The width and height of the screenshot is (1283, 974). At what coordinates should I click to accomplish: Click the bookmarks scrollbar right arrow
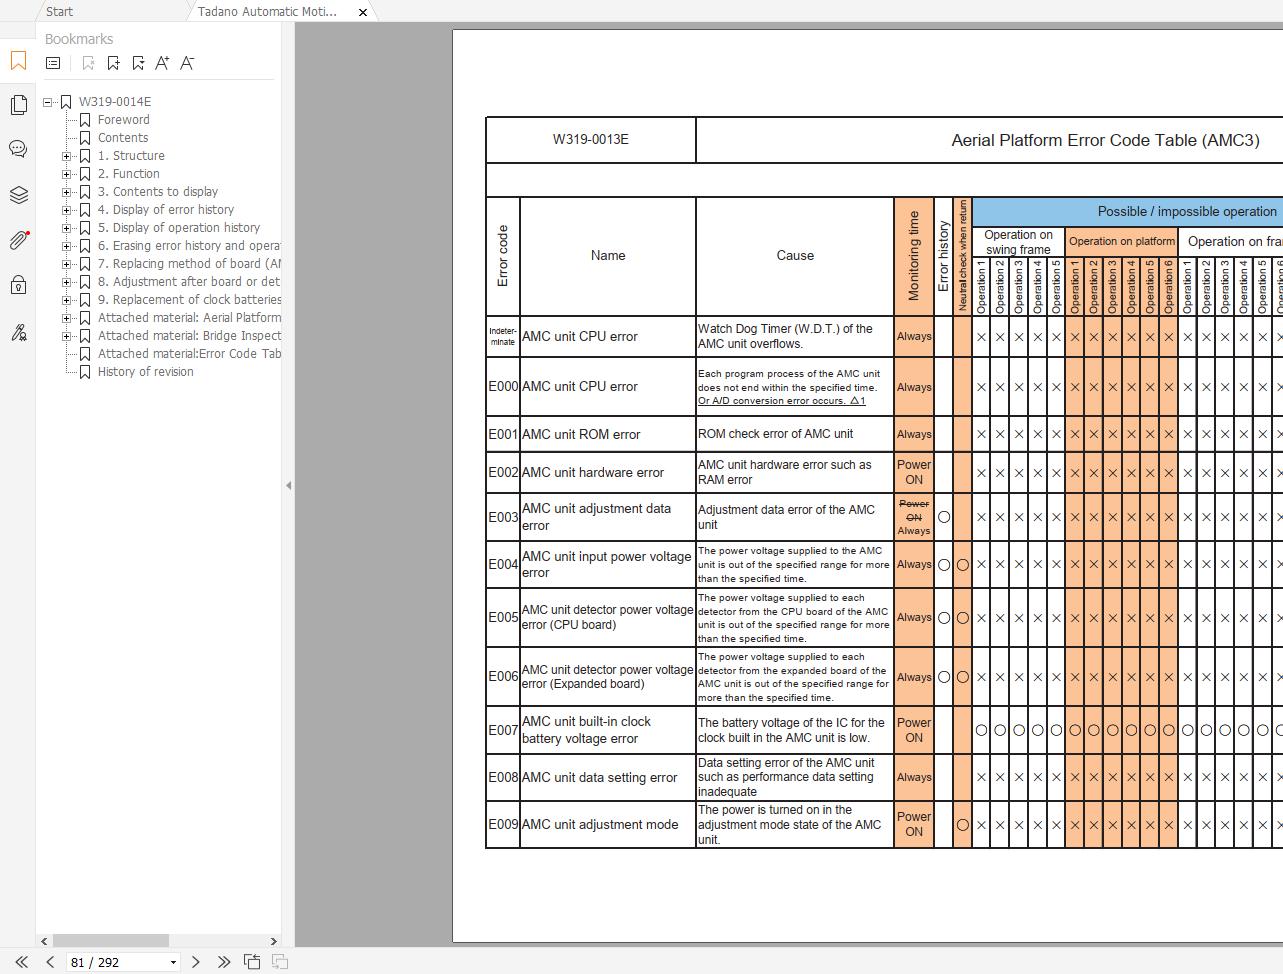point(273,941)
